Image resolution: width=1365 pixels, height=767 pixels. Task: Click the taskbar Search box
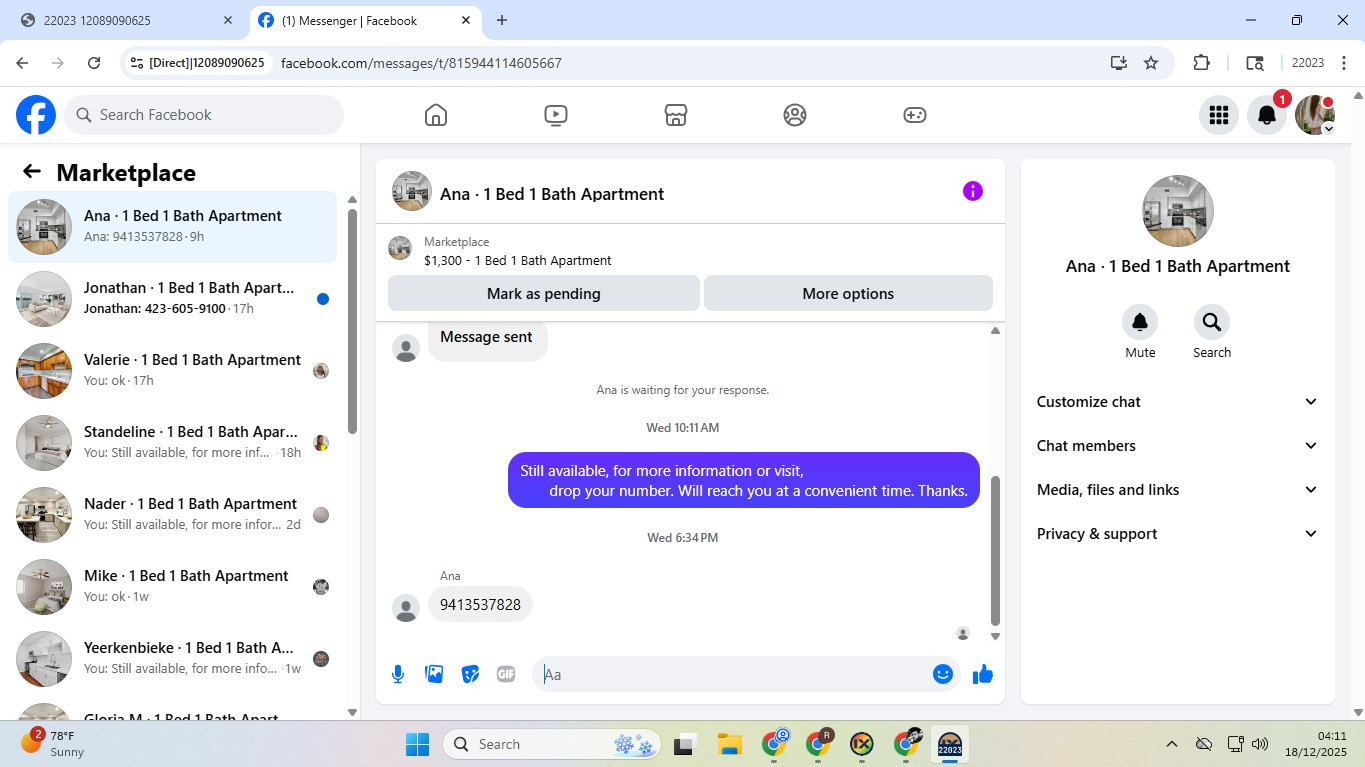pyautogui.click(x=552, y=744)
